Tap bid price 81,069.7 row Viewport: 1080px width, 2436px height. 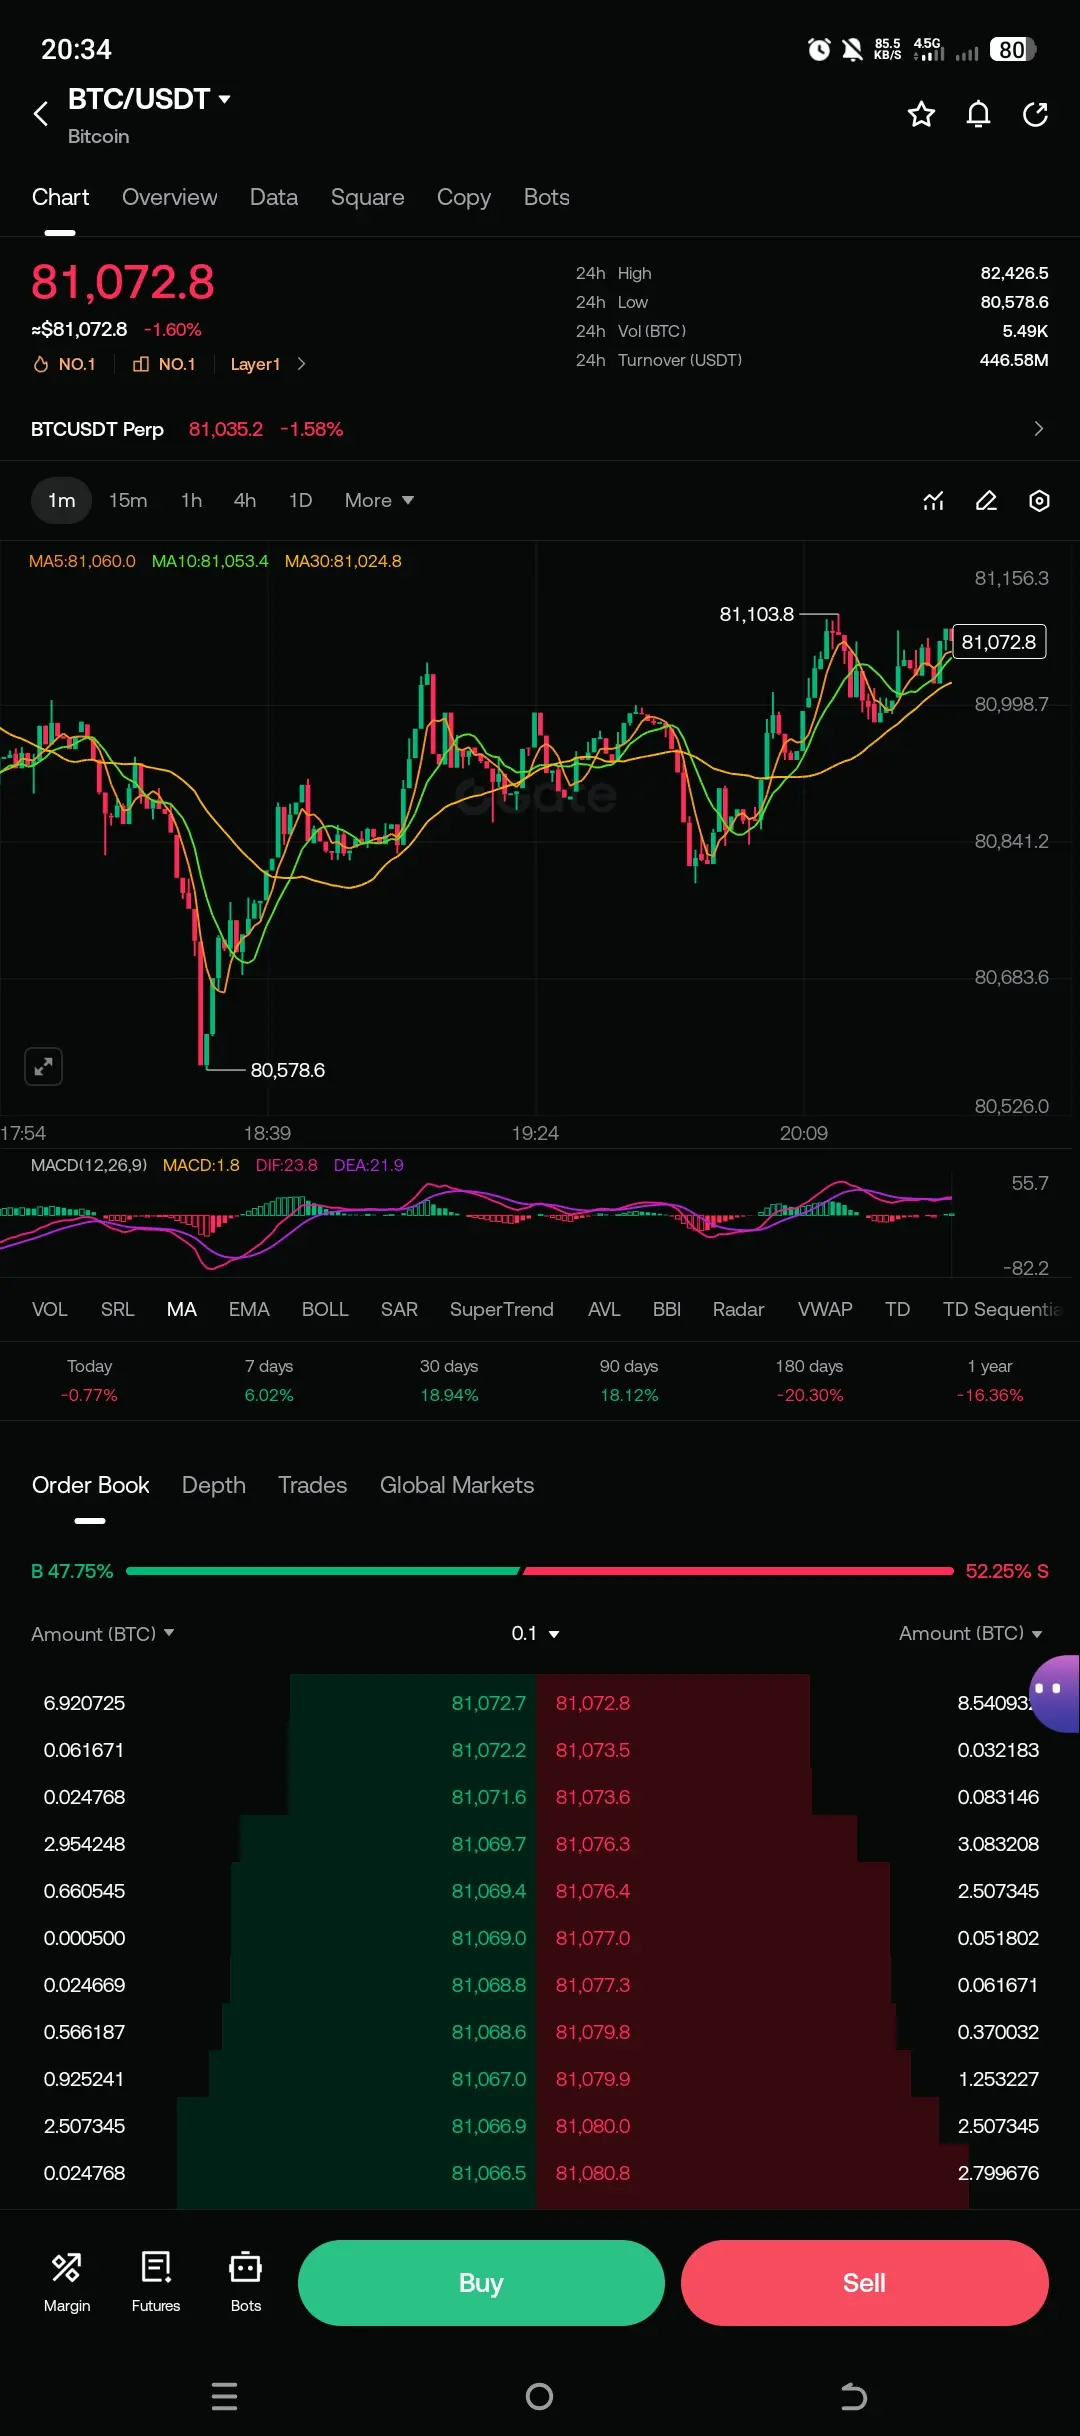tap(488, 1844)
